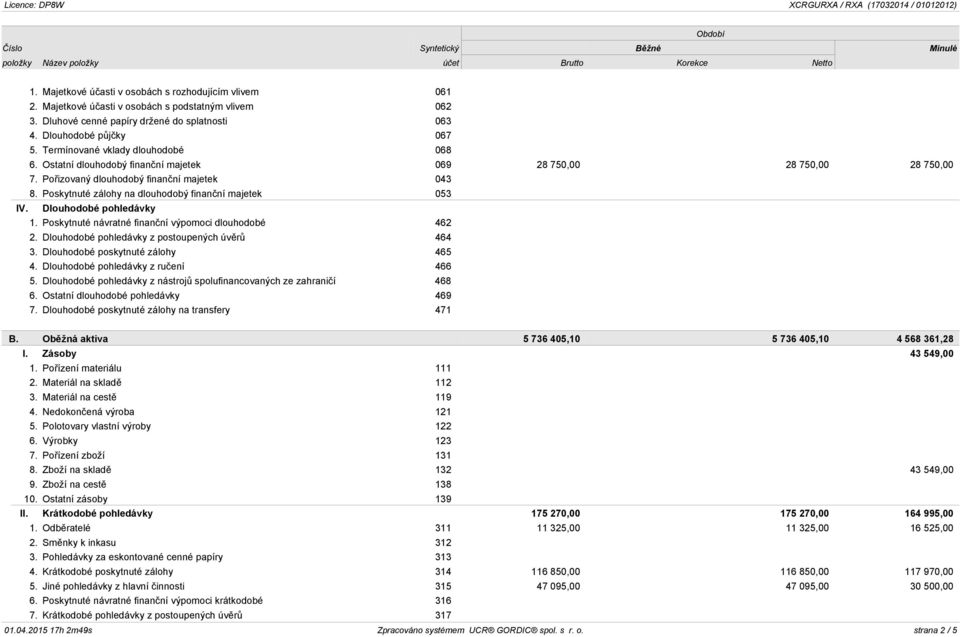
Task: Click 'Termínované vklady dlouhodobé'
Action: coord(113,150)
